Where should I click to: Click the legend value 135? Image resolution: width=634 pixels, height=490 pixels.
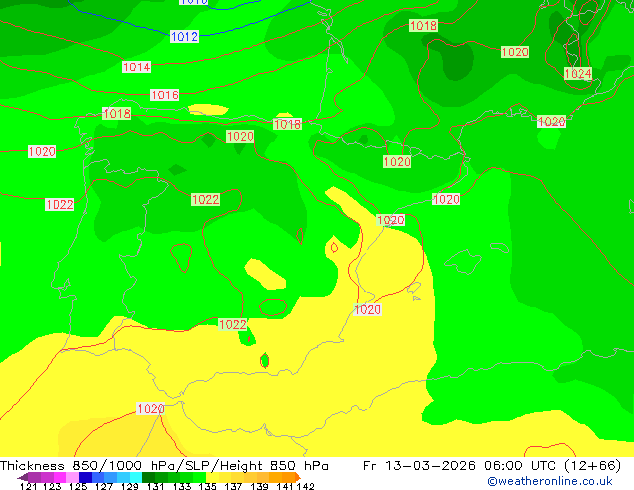(x=207, y=486)
